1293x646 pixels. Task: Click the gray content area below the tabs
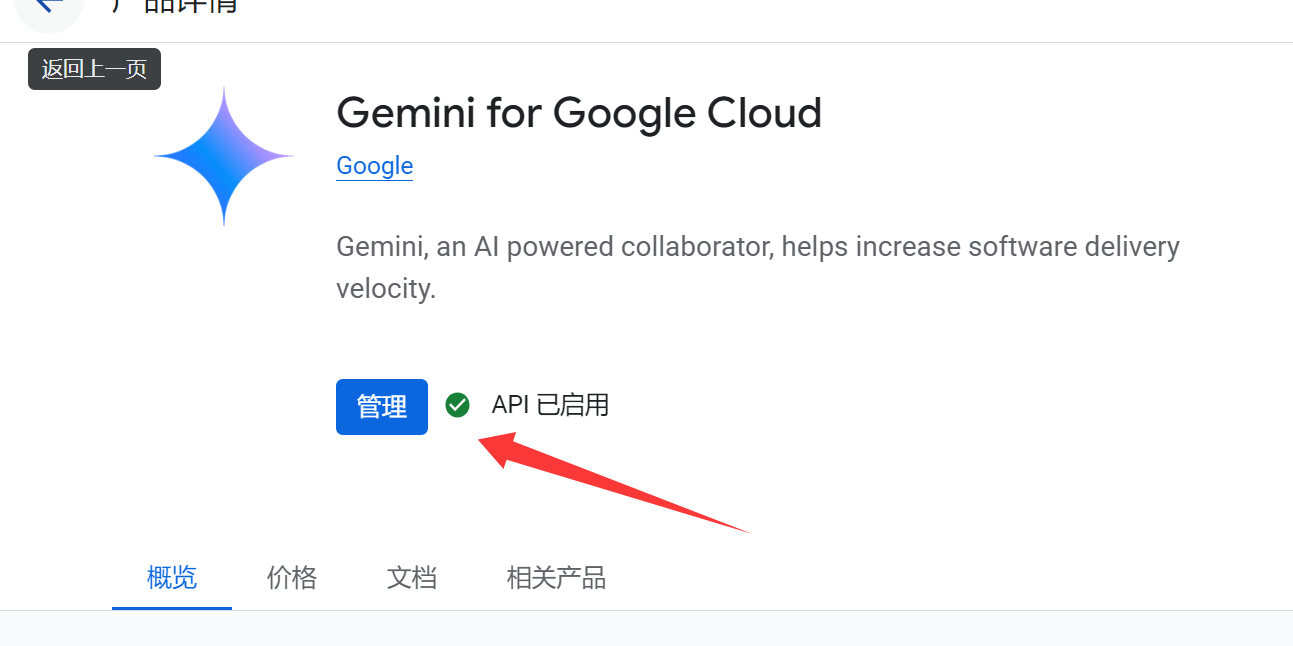click(646, 629)
